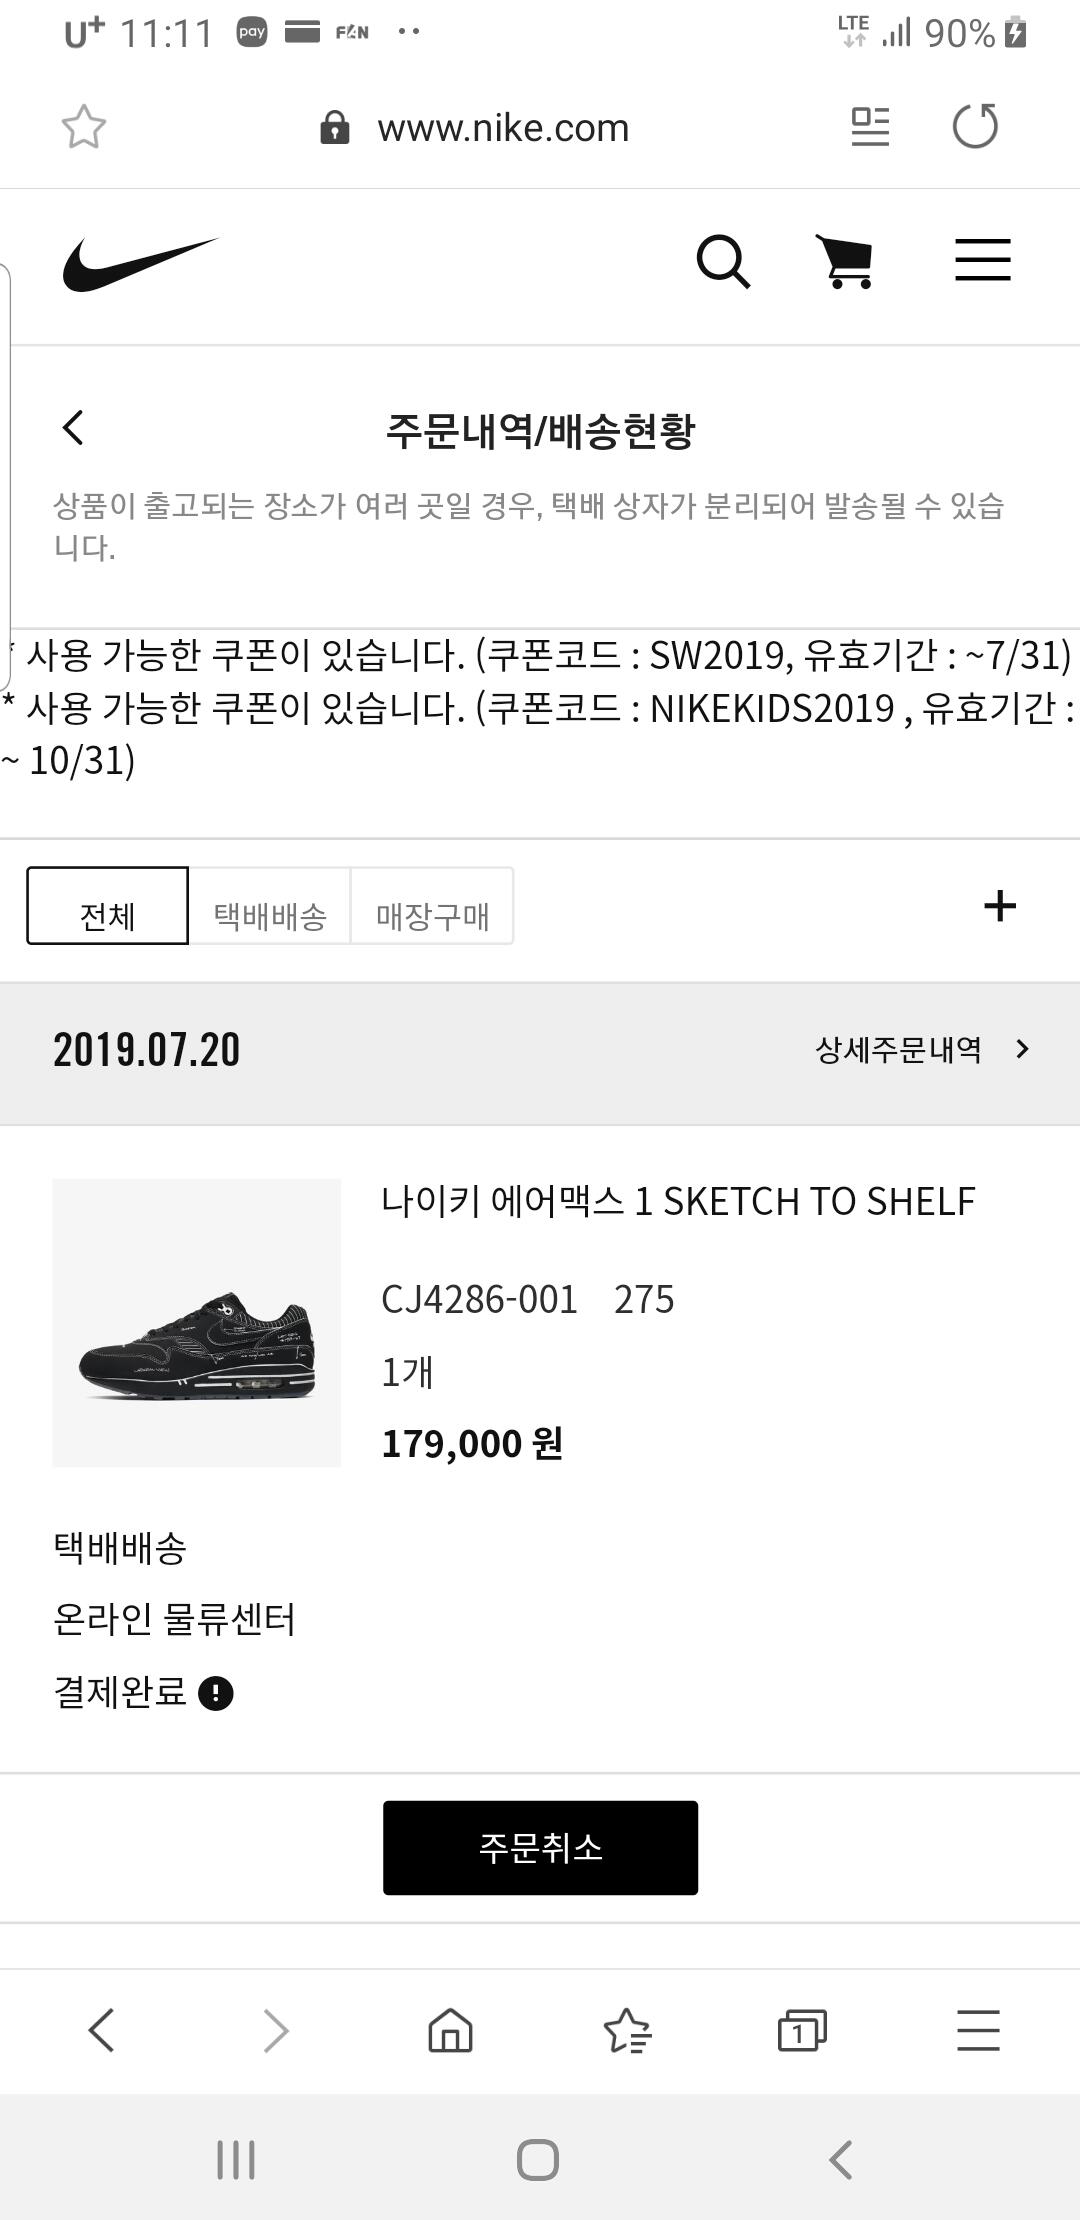Image resolution: width=1080 pixels, height=2220 pixels.
Task: Tap the payment status info icon
Action: [216, 1693]
